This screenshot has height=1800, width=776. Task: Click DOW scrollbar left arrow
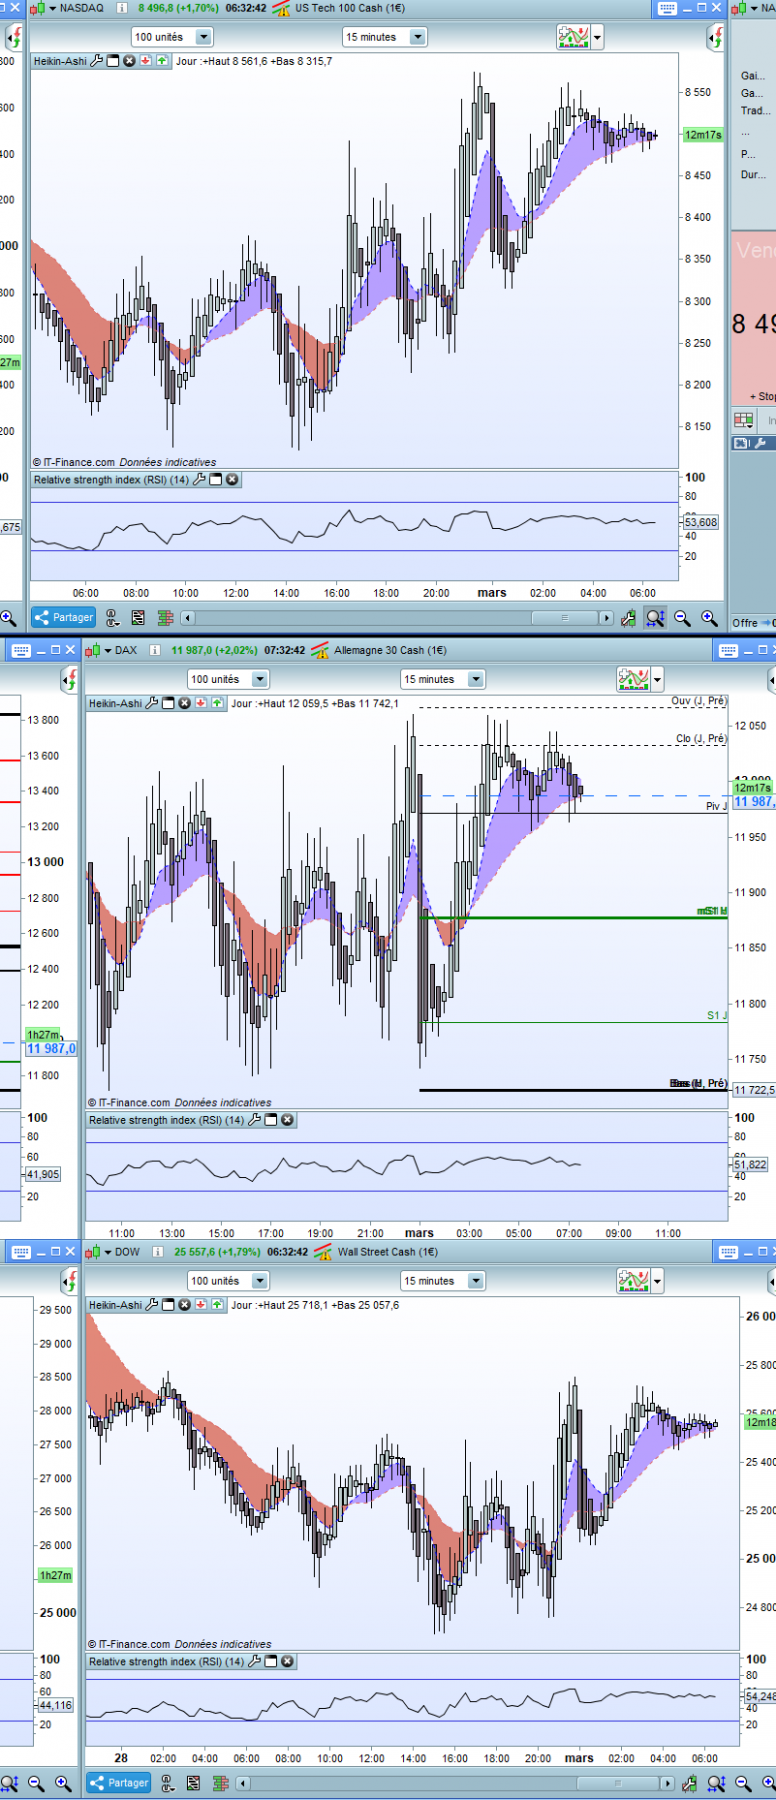[243, 1783]
